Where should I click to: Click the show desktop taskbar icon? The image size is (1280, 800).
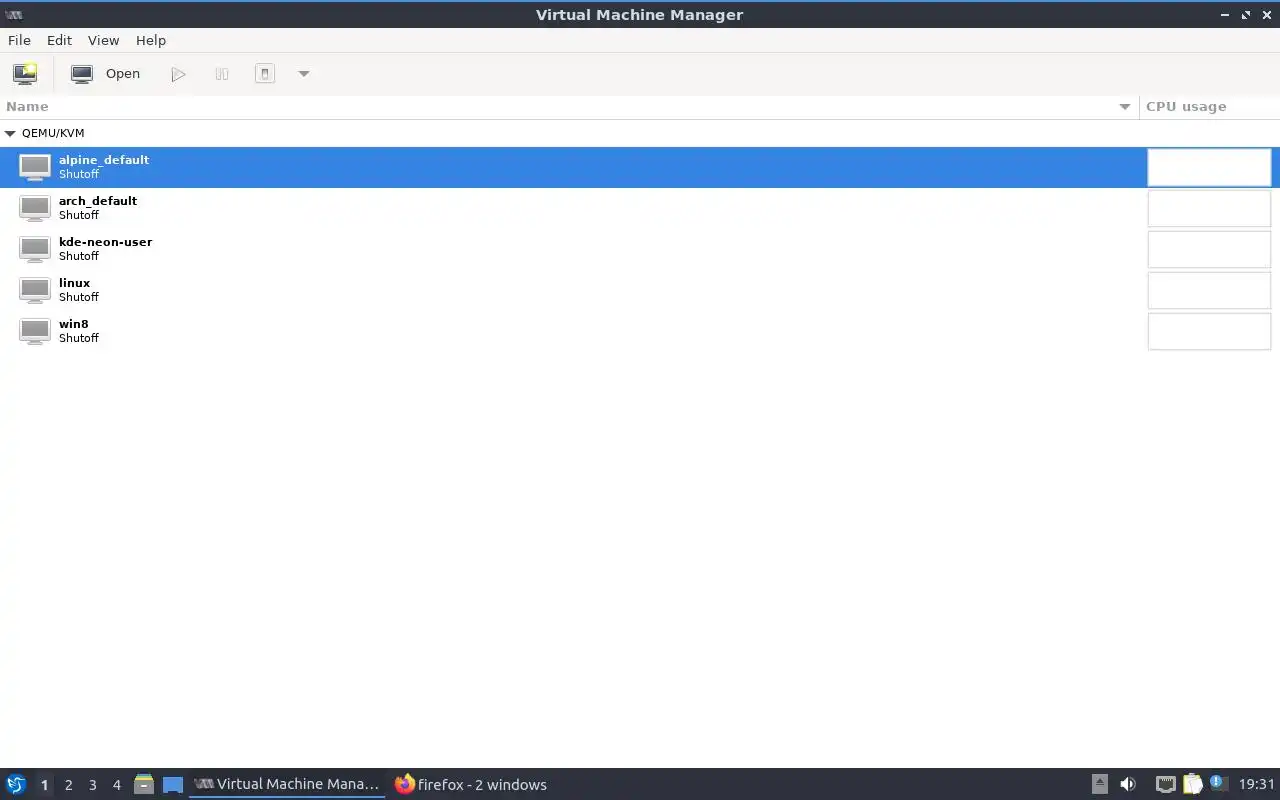pos(173,784)
